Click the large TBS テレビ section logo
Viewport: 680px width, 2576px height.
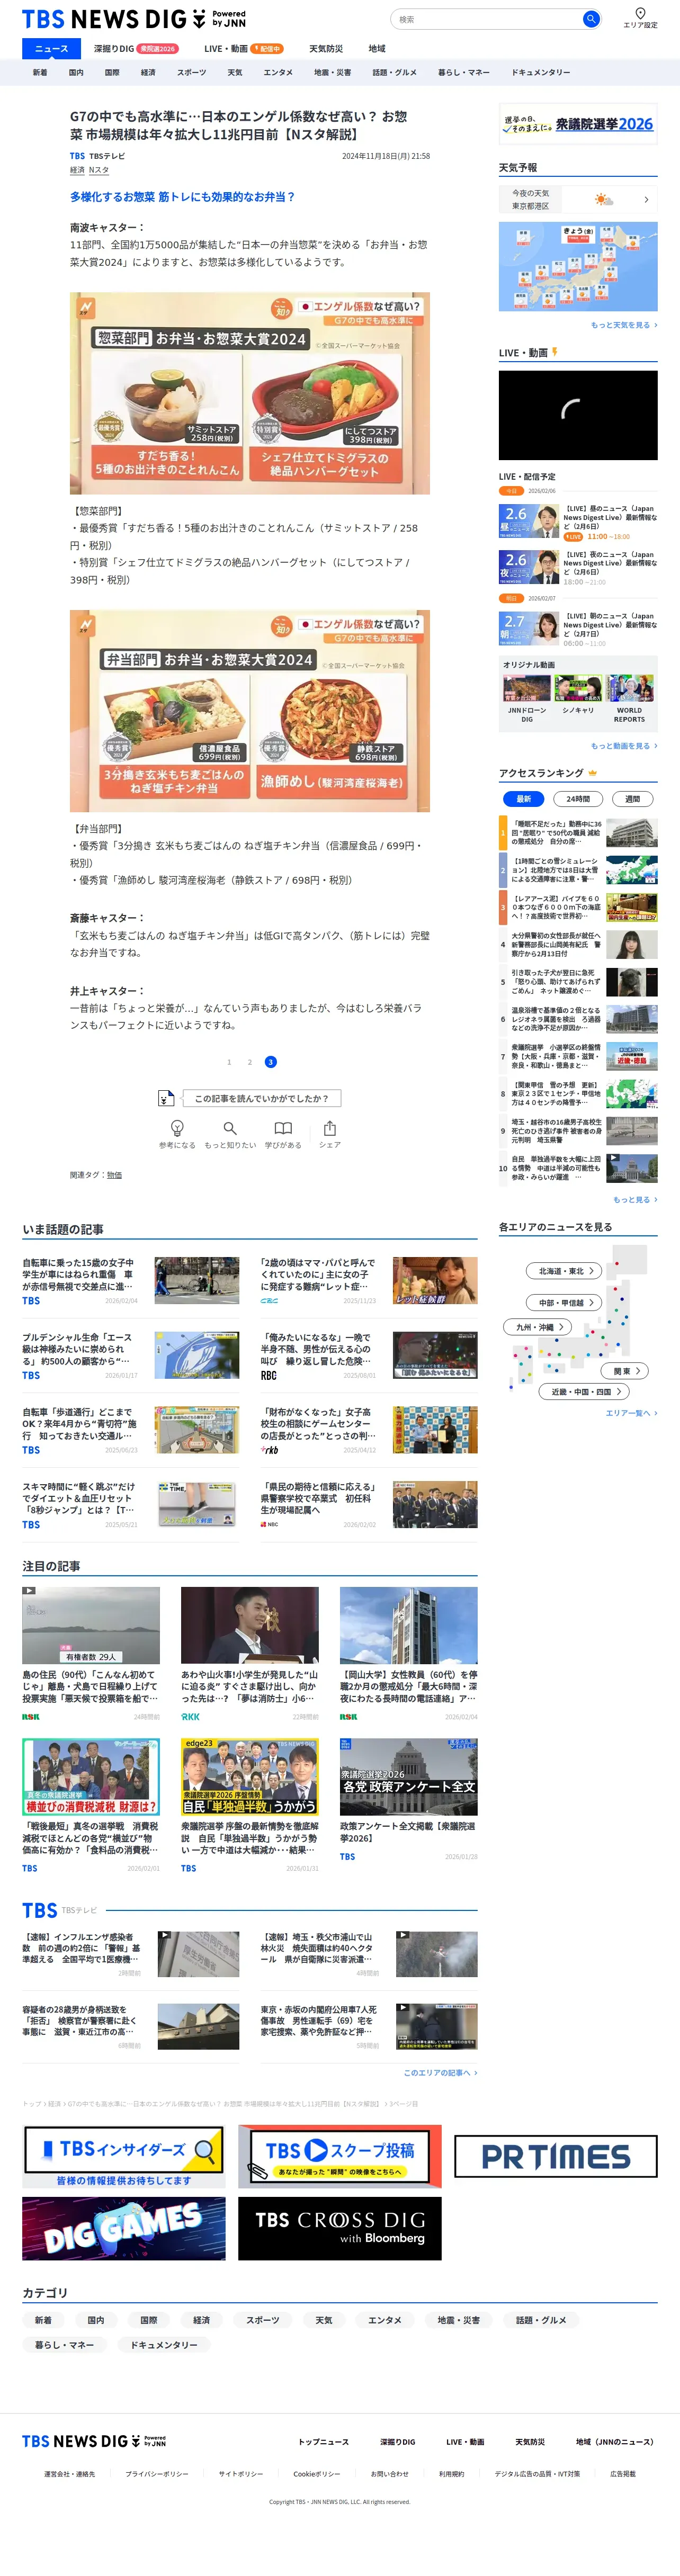(x=40, y=1910)
